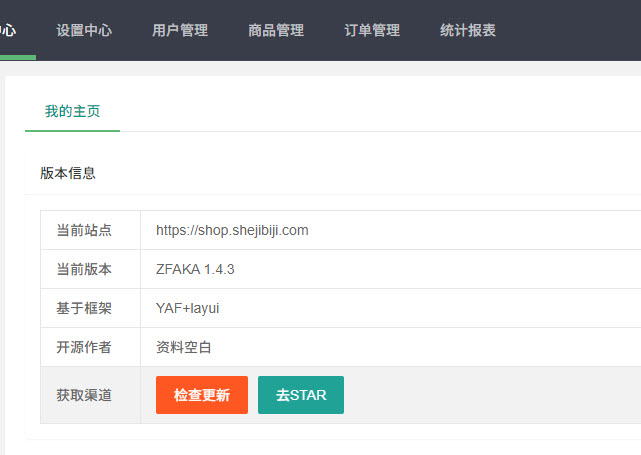Go to 用户管理 in the top navigation
This screenshot has height=455, width=641.
pos(180,30)
